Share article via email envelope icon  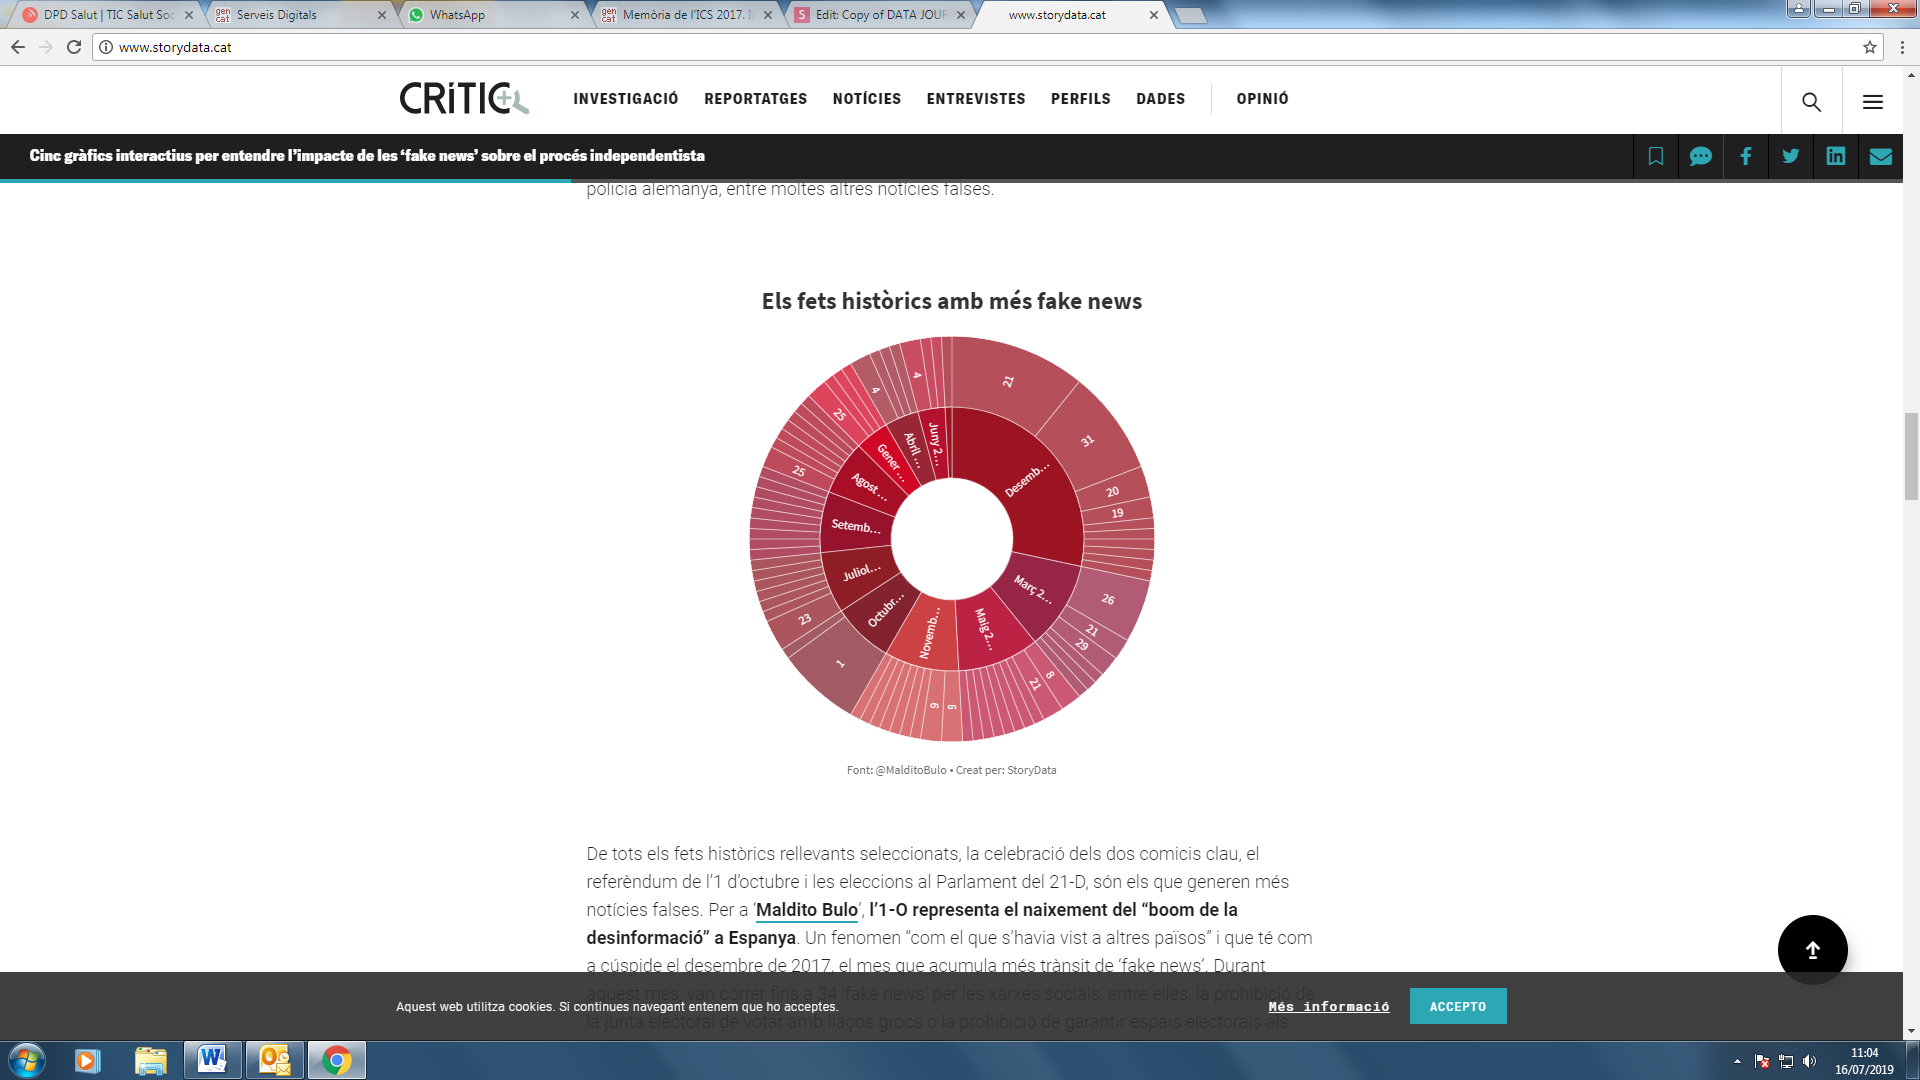click(x=1880, y=156)
